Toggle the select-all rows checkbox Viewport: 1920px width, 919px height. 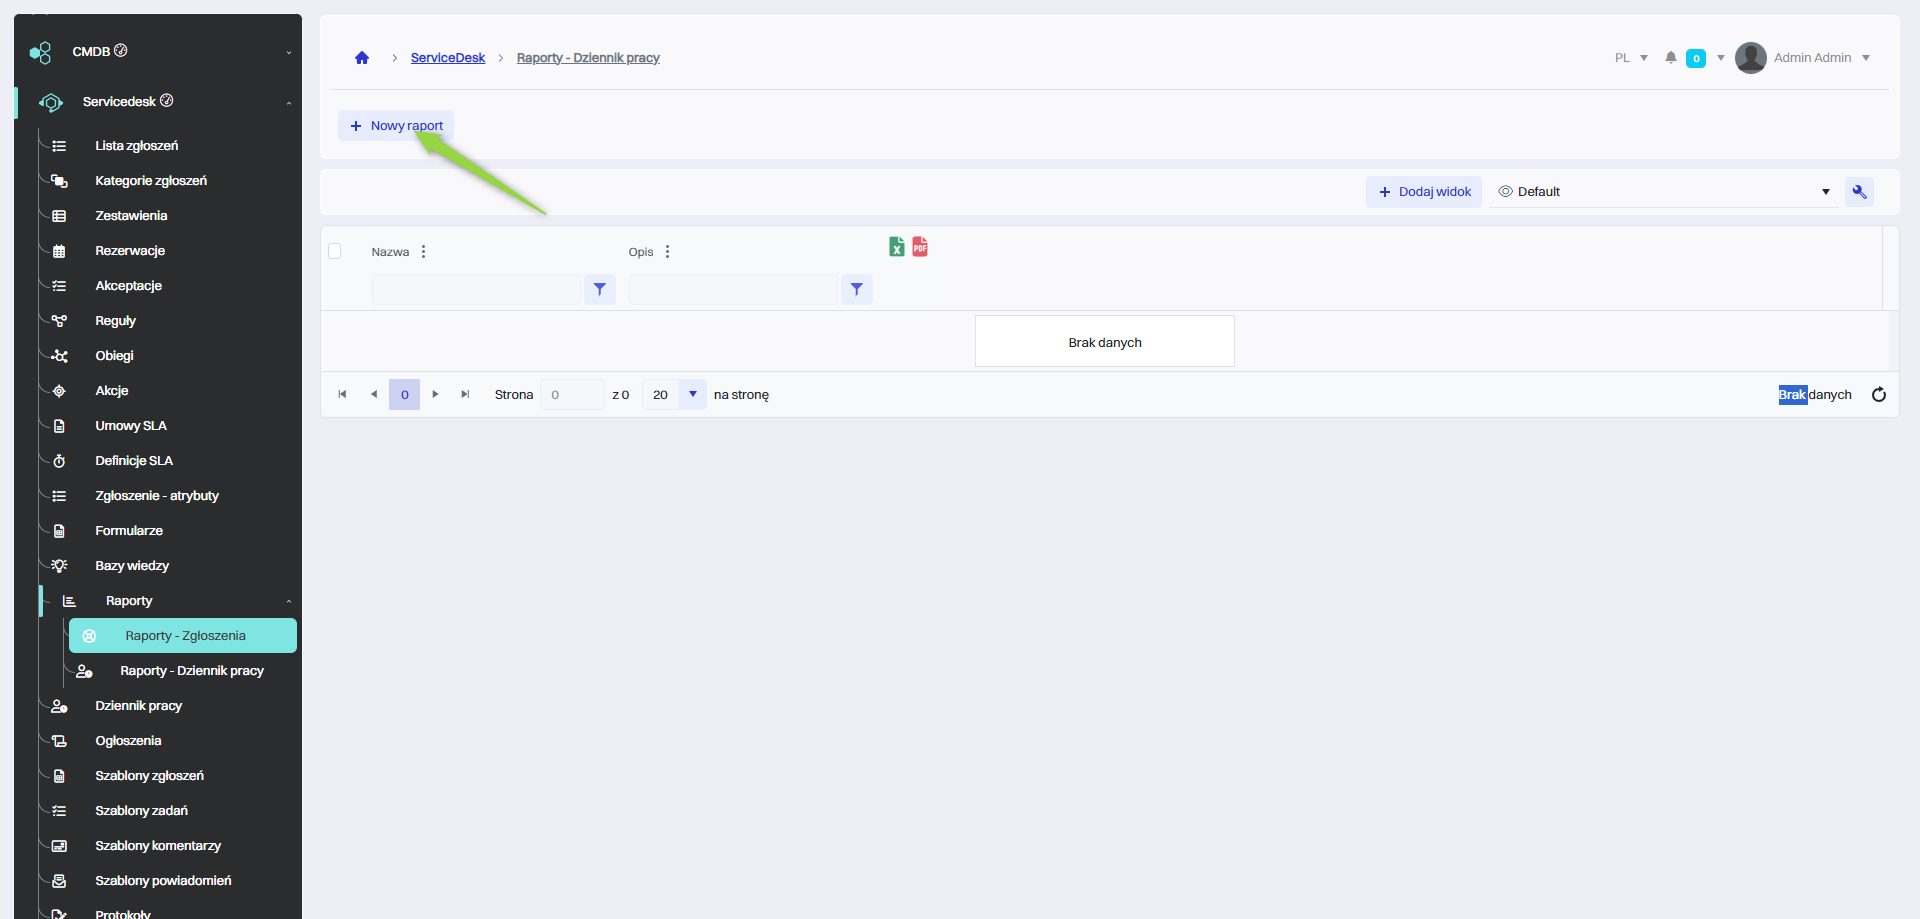pos(335,252)
